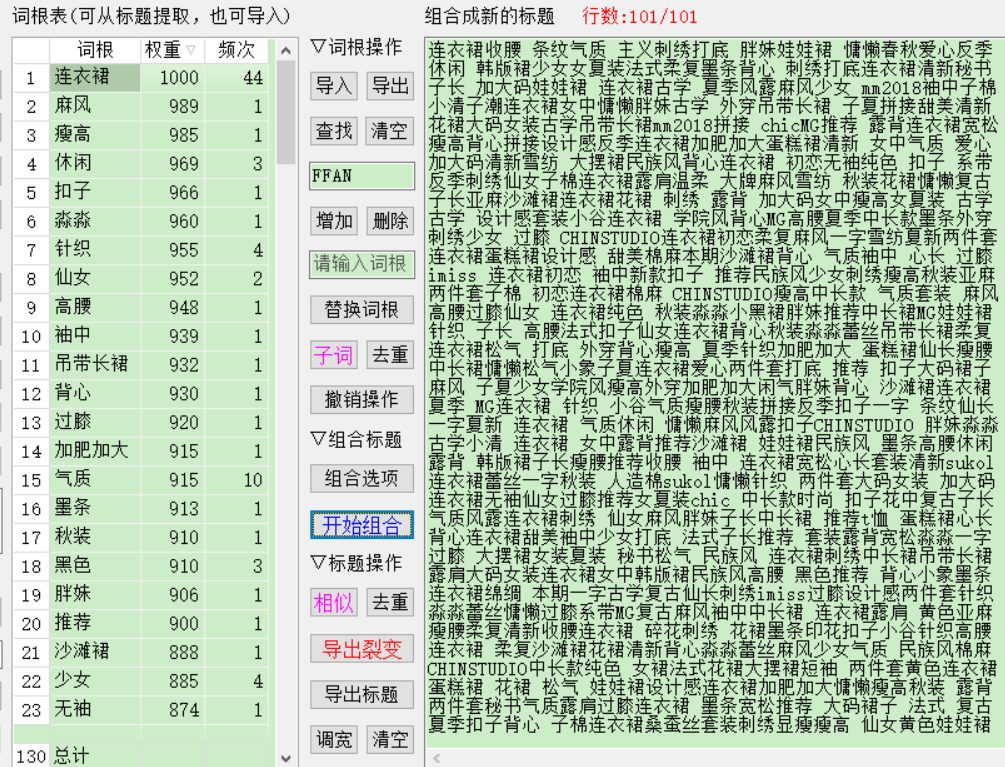The height and width of the screenshot is (767, 1005).
Task: Click the red 导出裂变 button
Action: click(x=361, y=649)
